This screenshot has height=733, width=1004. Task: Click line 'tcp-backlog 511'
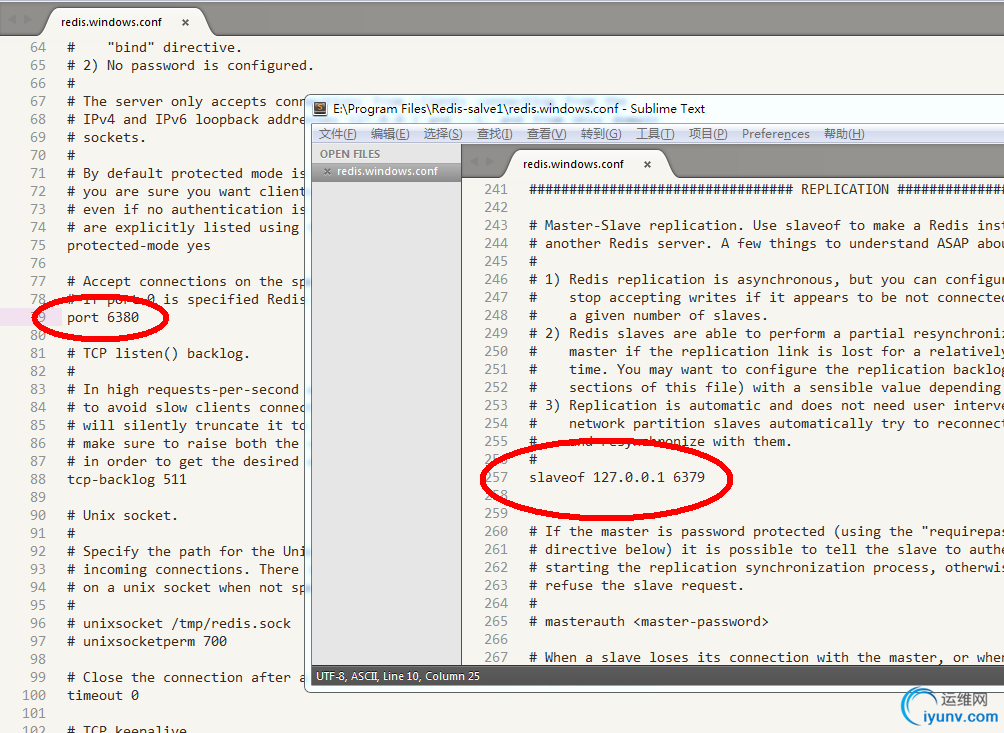point(126,479)
